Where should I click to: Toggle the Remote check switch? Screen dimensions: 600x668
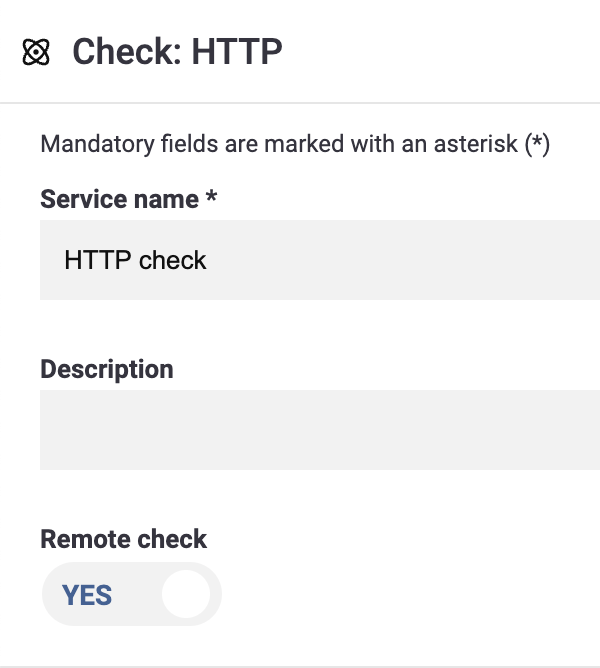(x=132, y=594)
